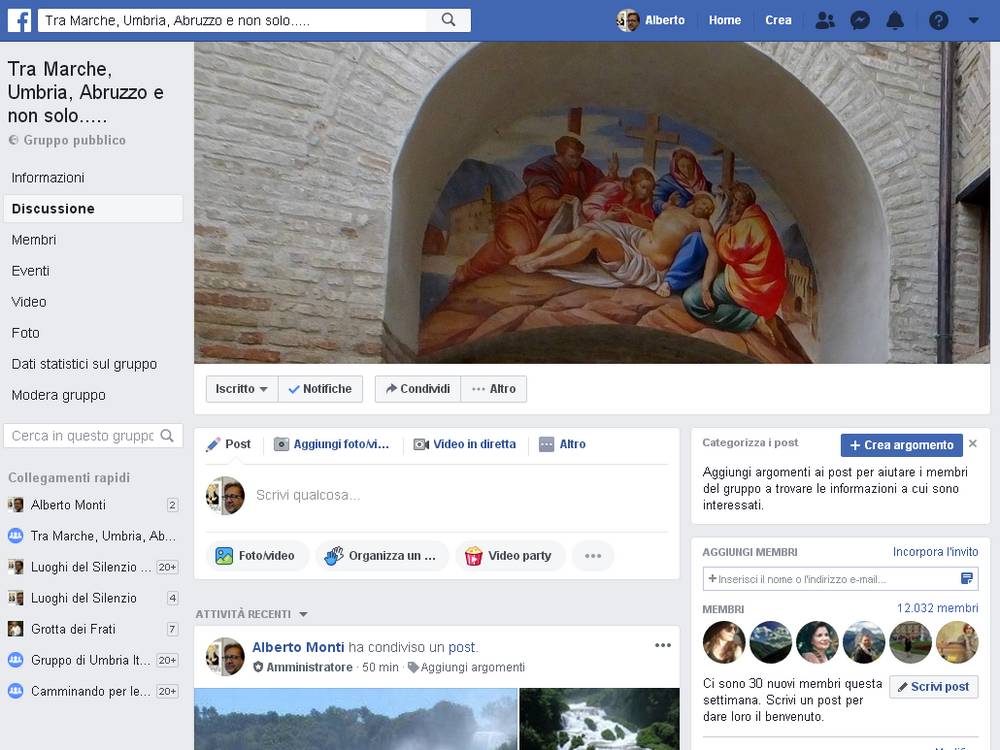The width and height of the screenshot is (1000, 750).
Task: Open the Iscritto dropdown
Action: click(242, 389)
